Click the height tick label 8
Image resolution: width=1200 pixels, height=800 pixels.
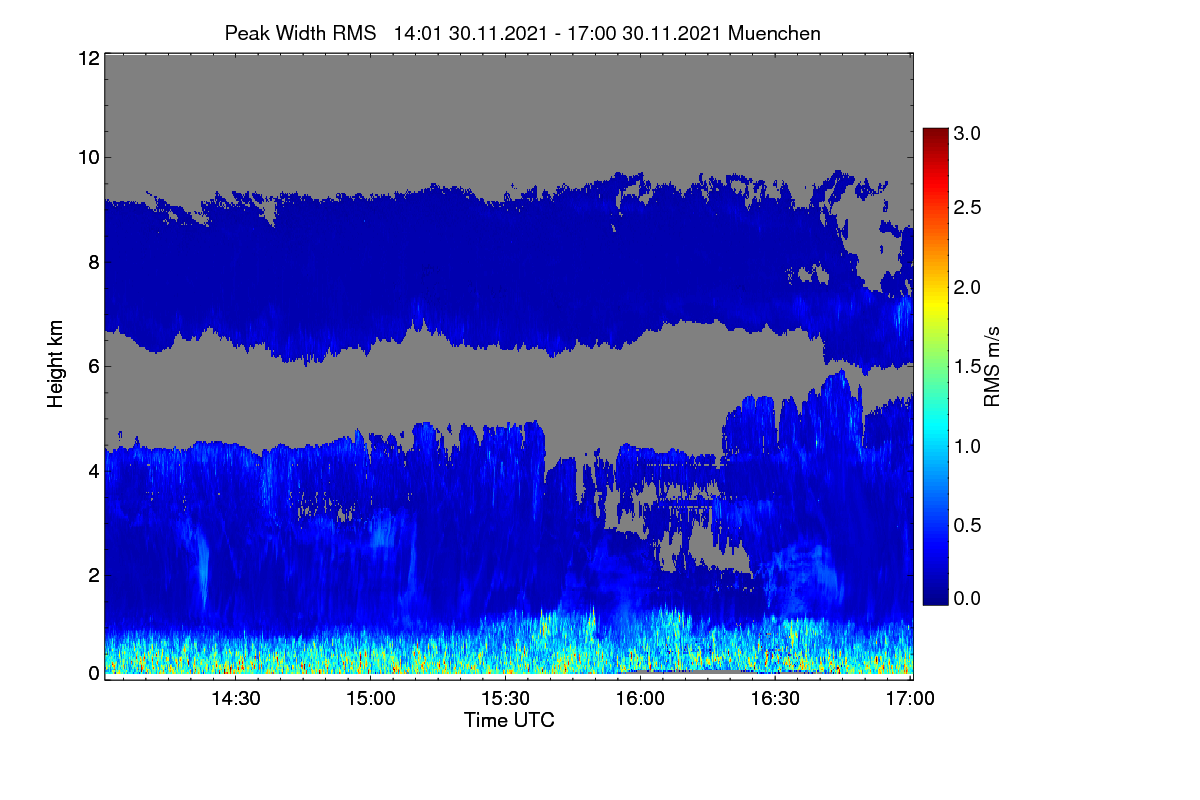93,263
